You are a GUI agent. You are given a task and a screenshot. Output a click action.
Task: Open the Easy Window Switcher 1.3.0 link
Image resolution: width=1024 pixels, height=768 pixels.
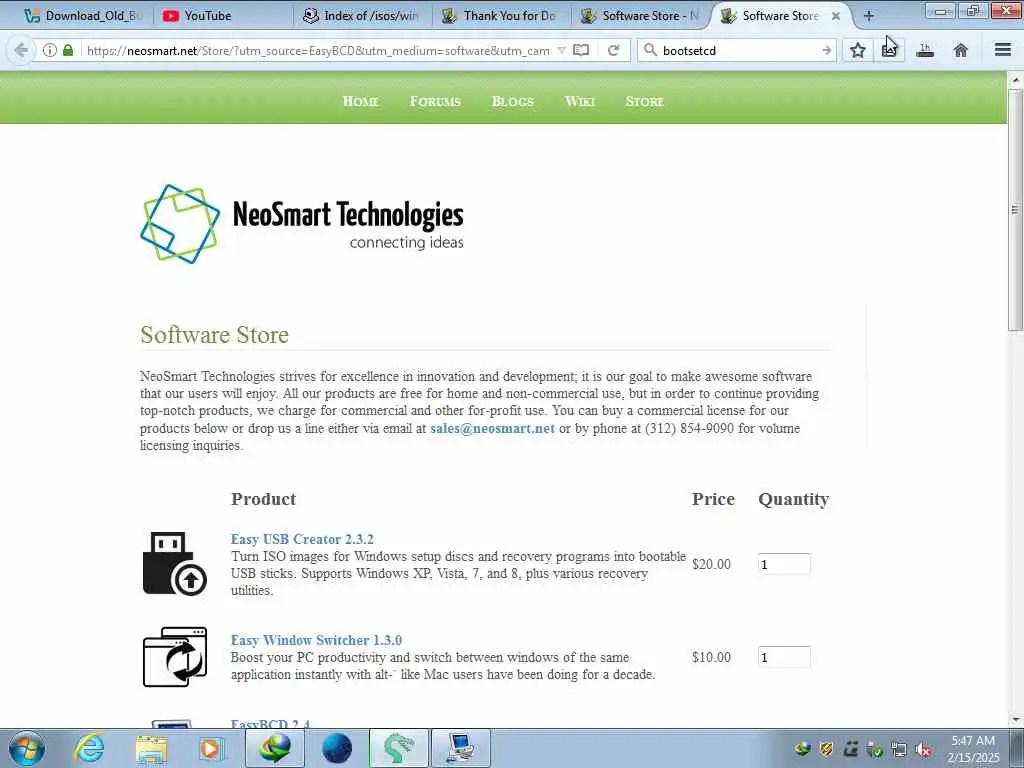[316, 640]
